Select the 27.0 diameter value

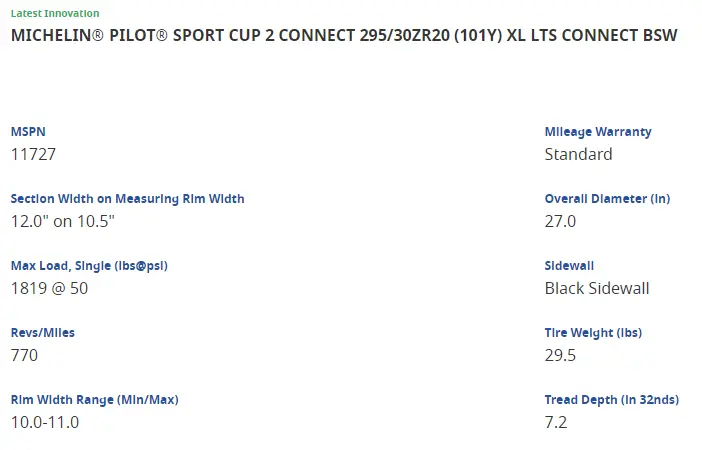pos(560,221)
